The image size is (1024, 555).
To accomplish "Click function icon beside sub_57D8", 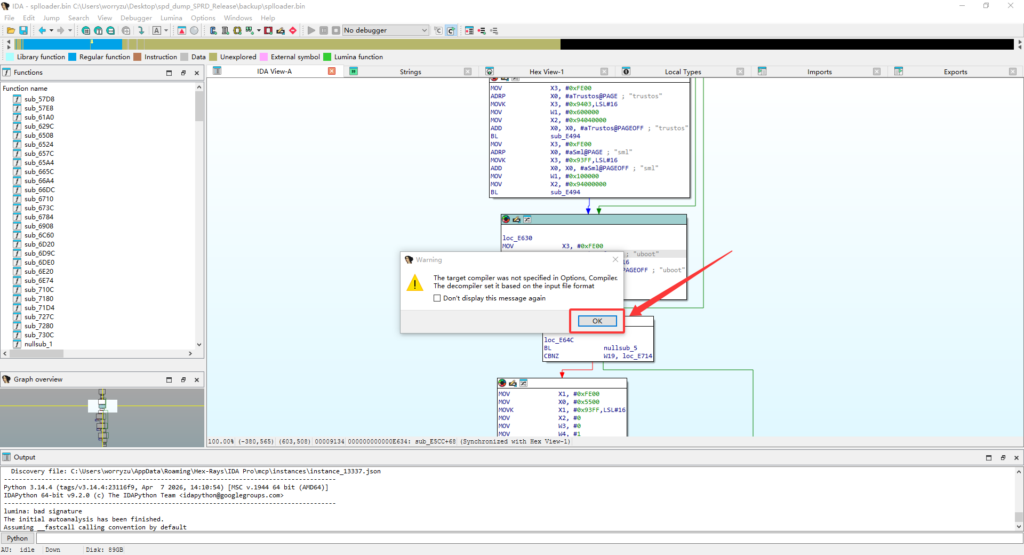I will pyautogui.click(x=17, y=99).
